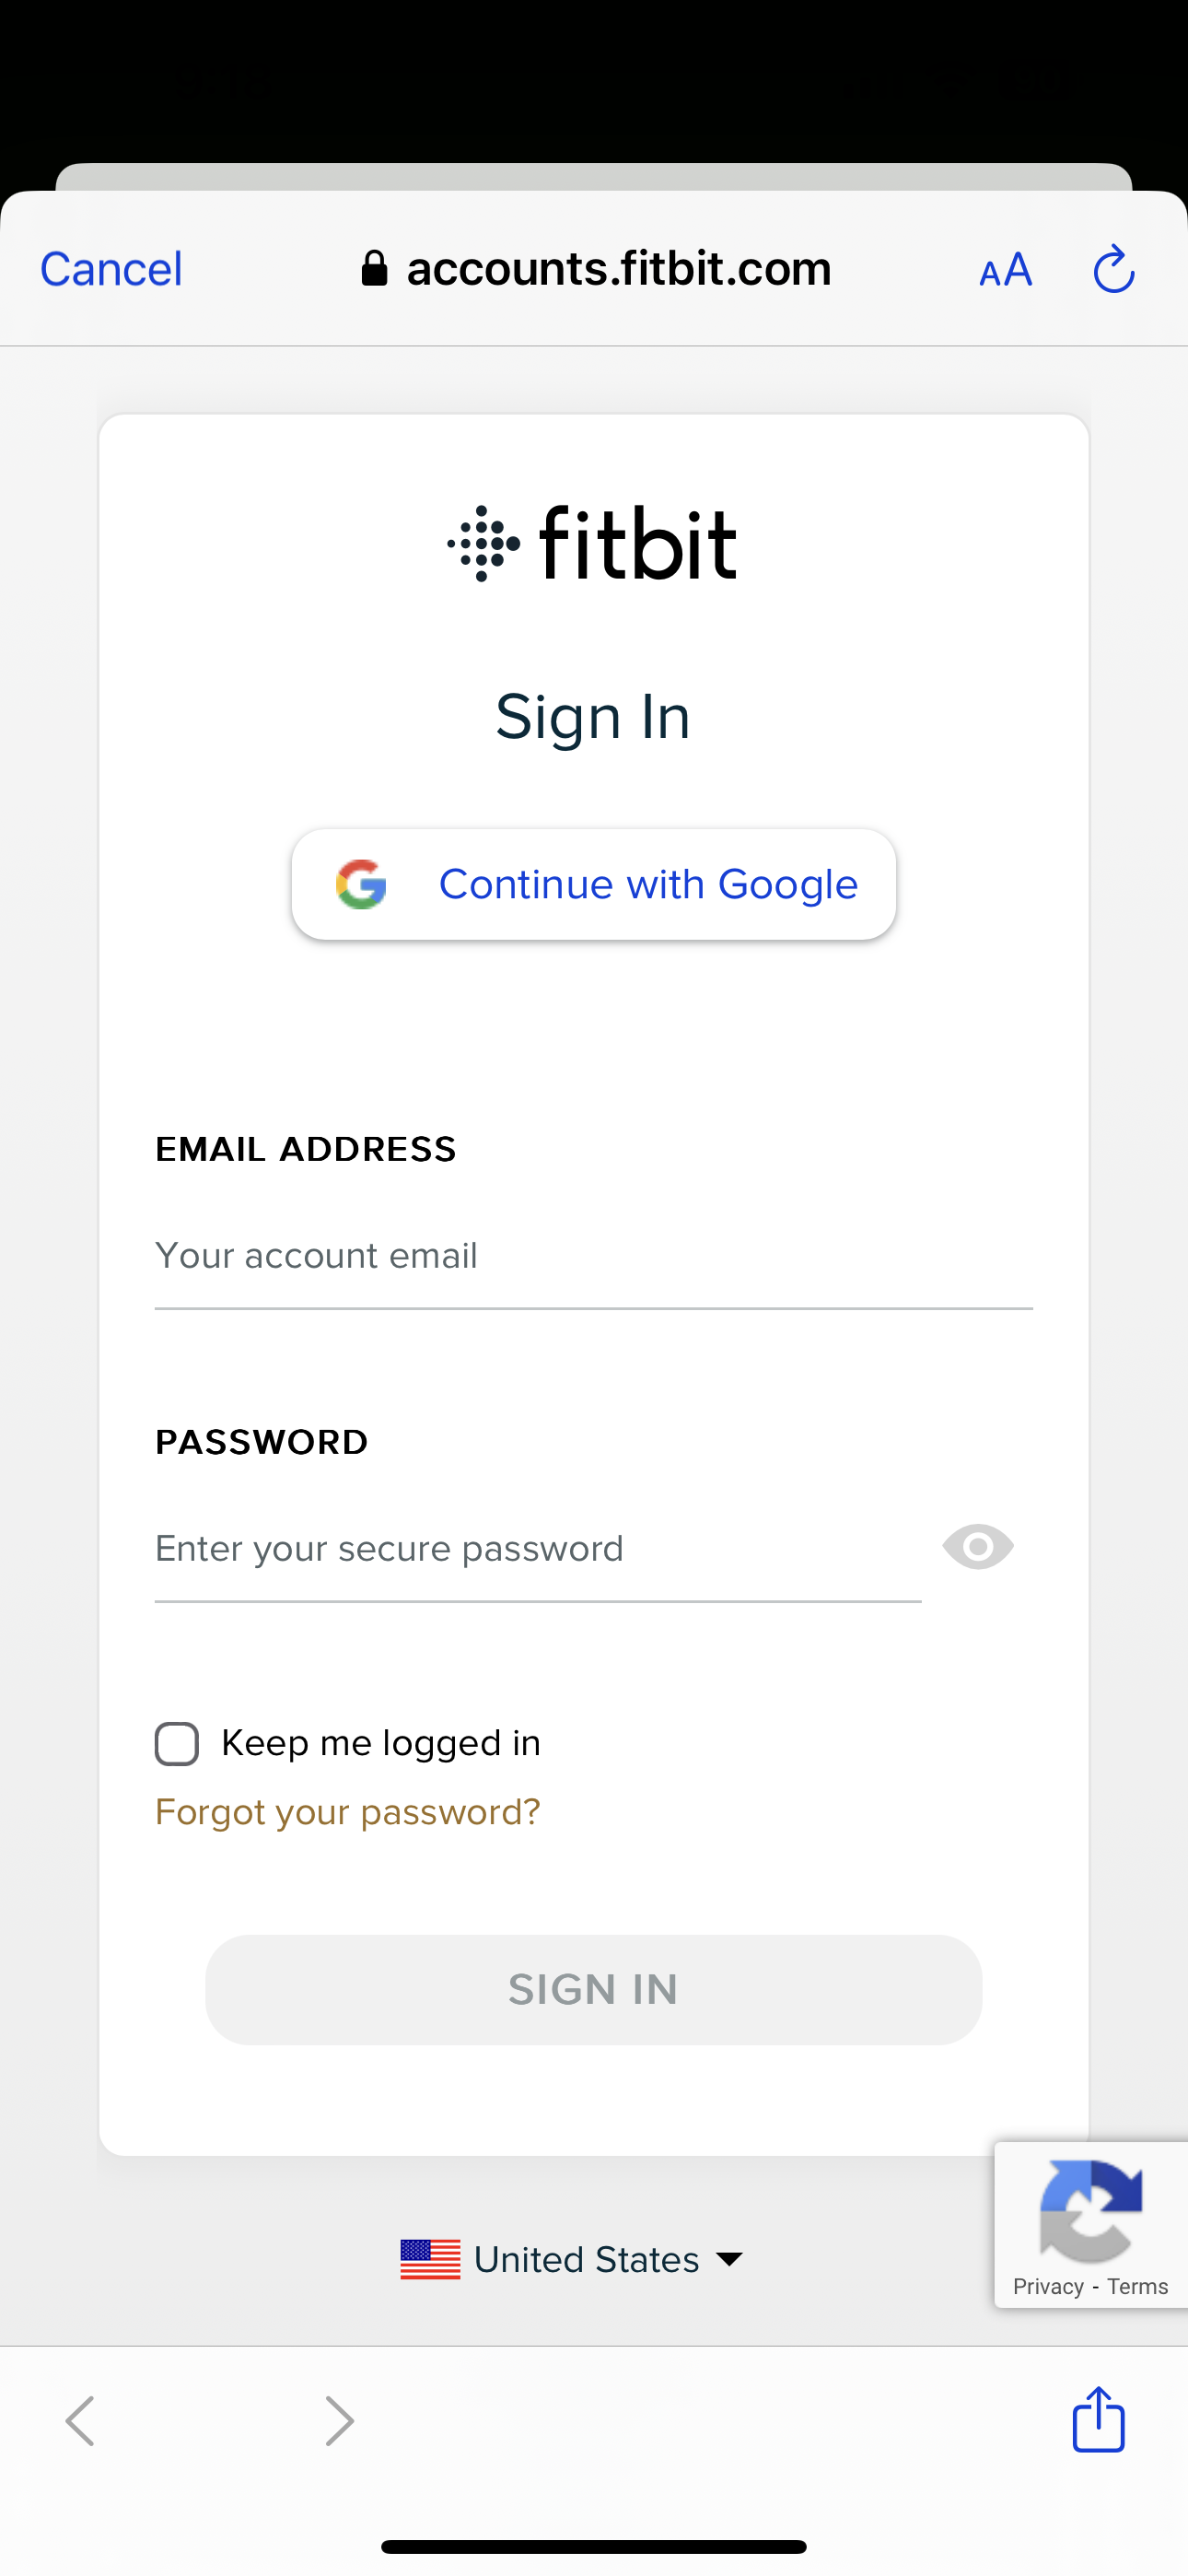1188x2576 pixels.
Task: Tap the padlock icon beside accounts.fitbit.com
Action: tap(374, 268)
